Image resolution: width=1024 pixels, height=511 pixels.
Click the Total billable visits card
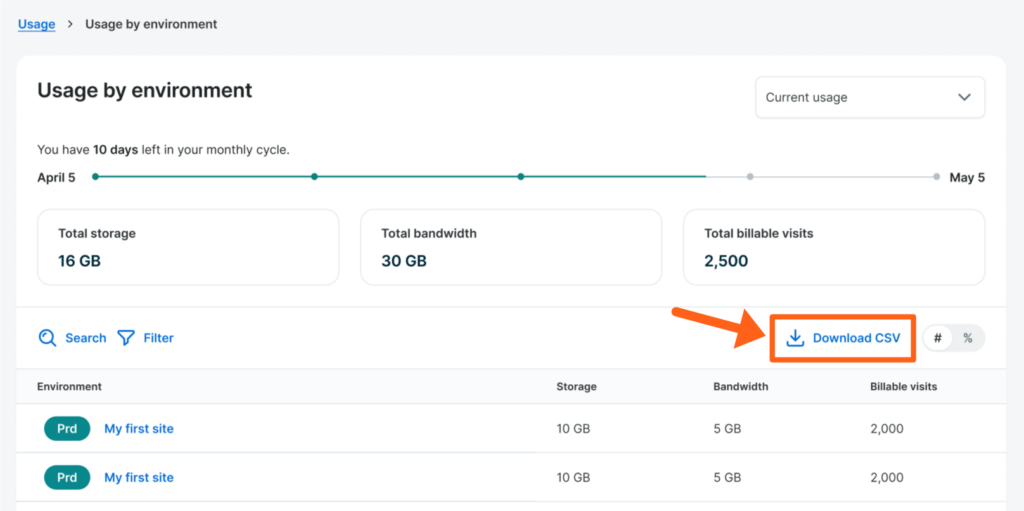(x=833, y=247)
